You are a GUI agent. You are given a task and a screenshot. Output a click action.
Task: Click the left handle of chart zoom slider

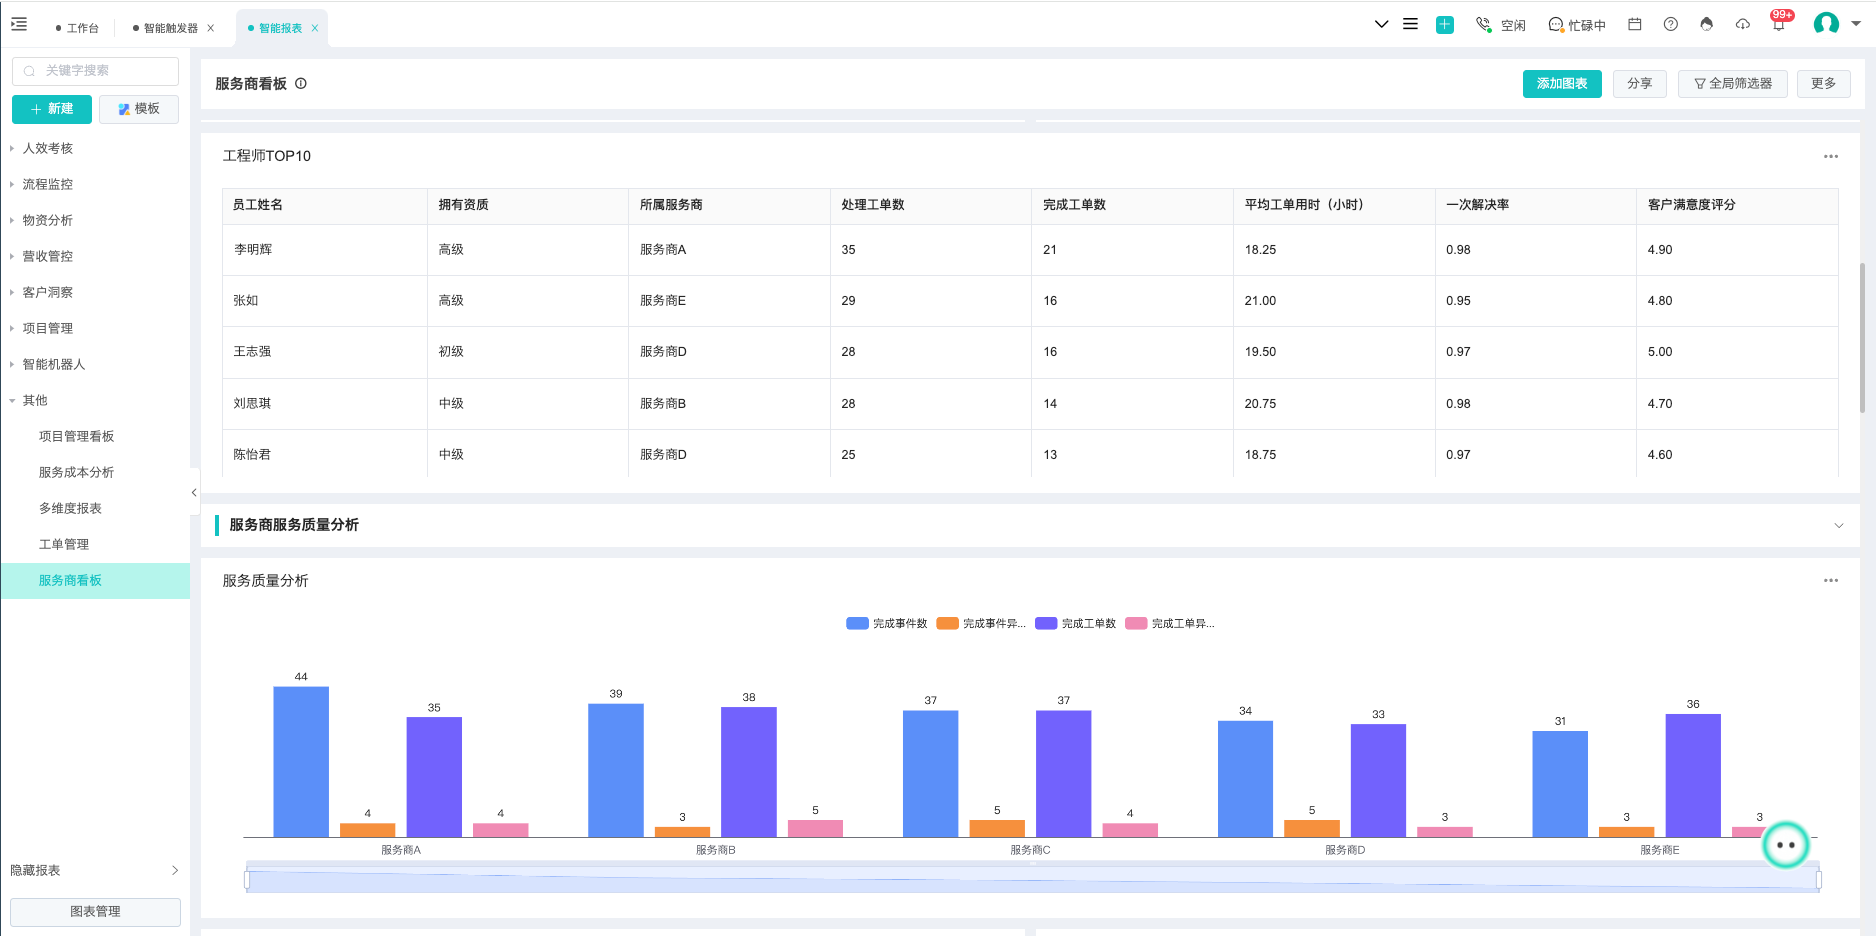coord(247,879)
